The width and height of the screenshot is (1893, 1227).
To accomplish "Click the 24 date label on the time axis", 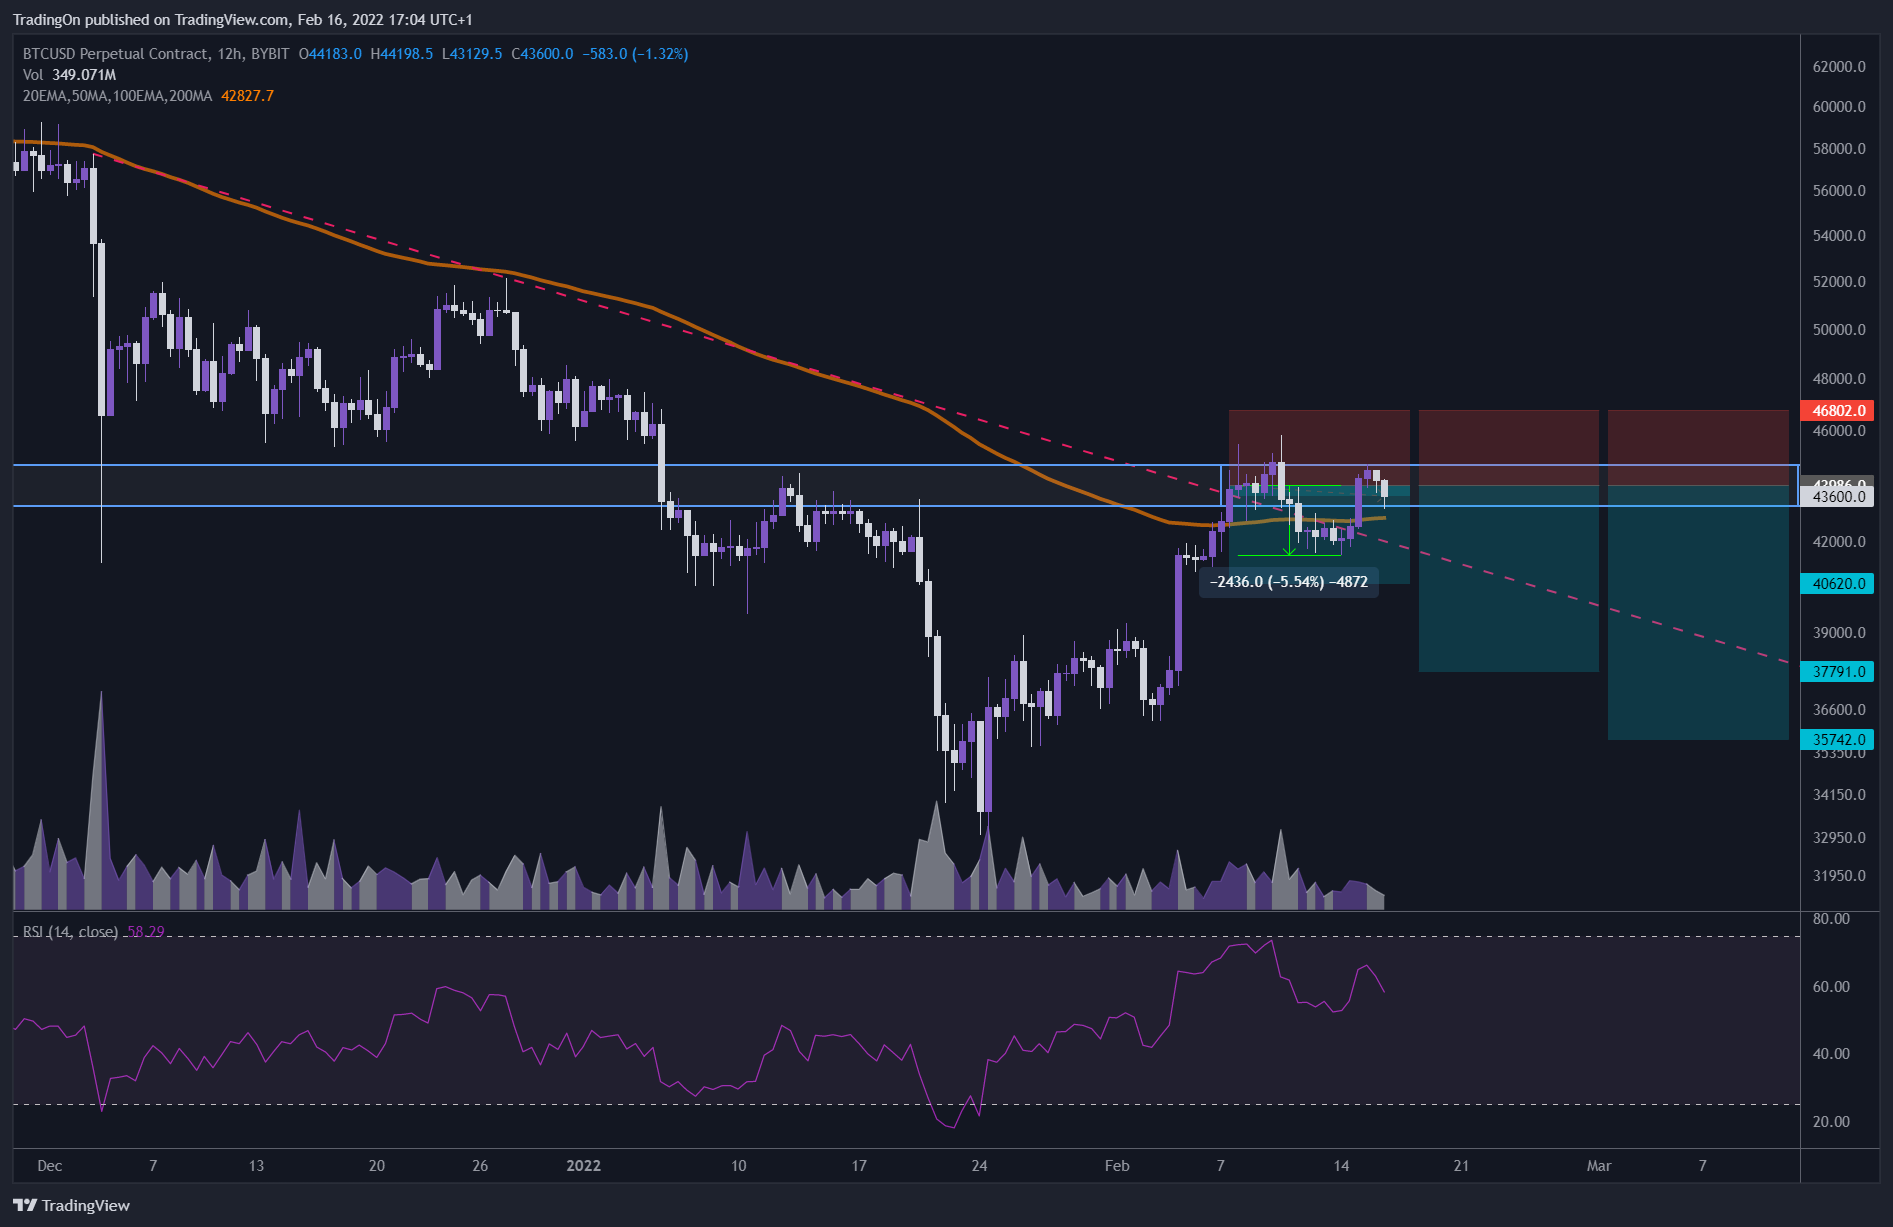I will point(980,1166).
